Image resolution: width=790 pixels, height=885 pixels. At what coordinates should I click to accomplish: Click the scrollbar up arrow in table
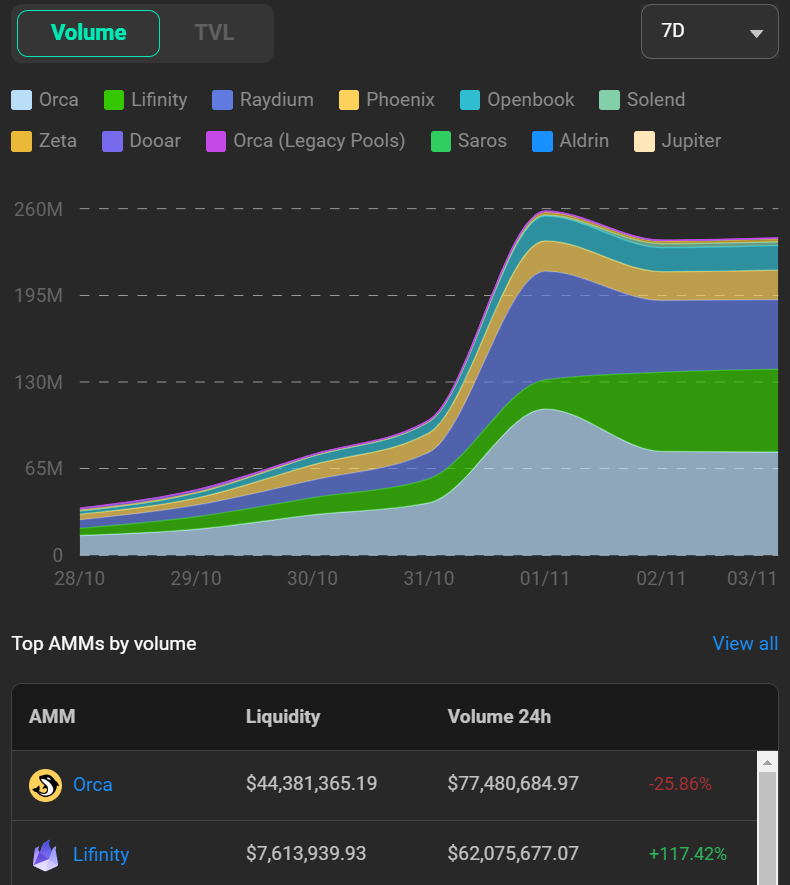[767, 763]
